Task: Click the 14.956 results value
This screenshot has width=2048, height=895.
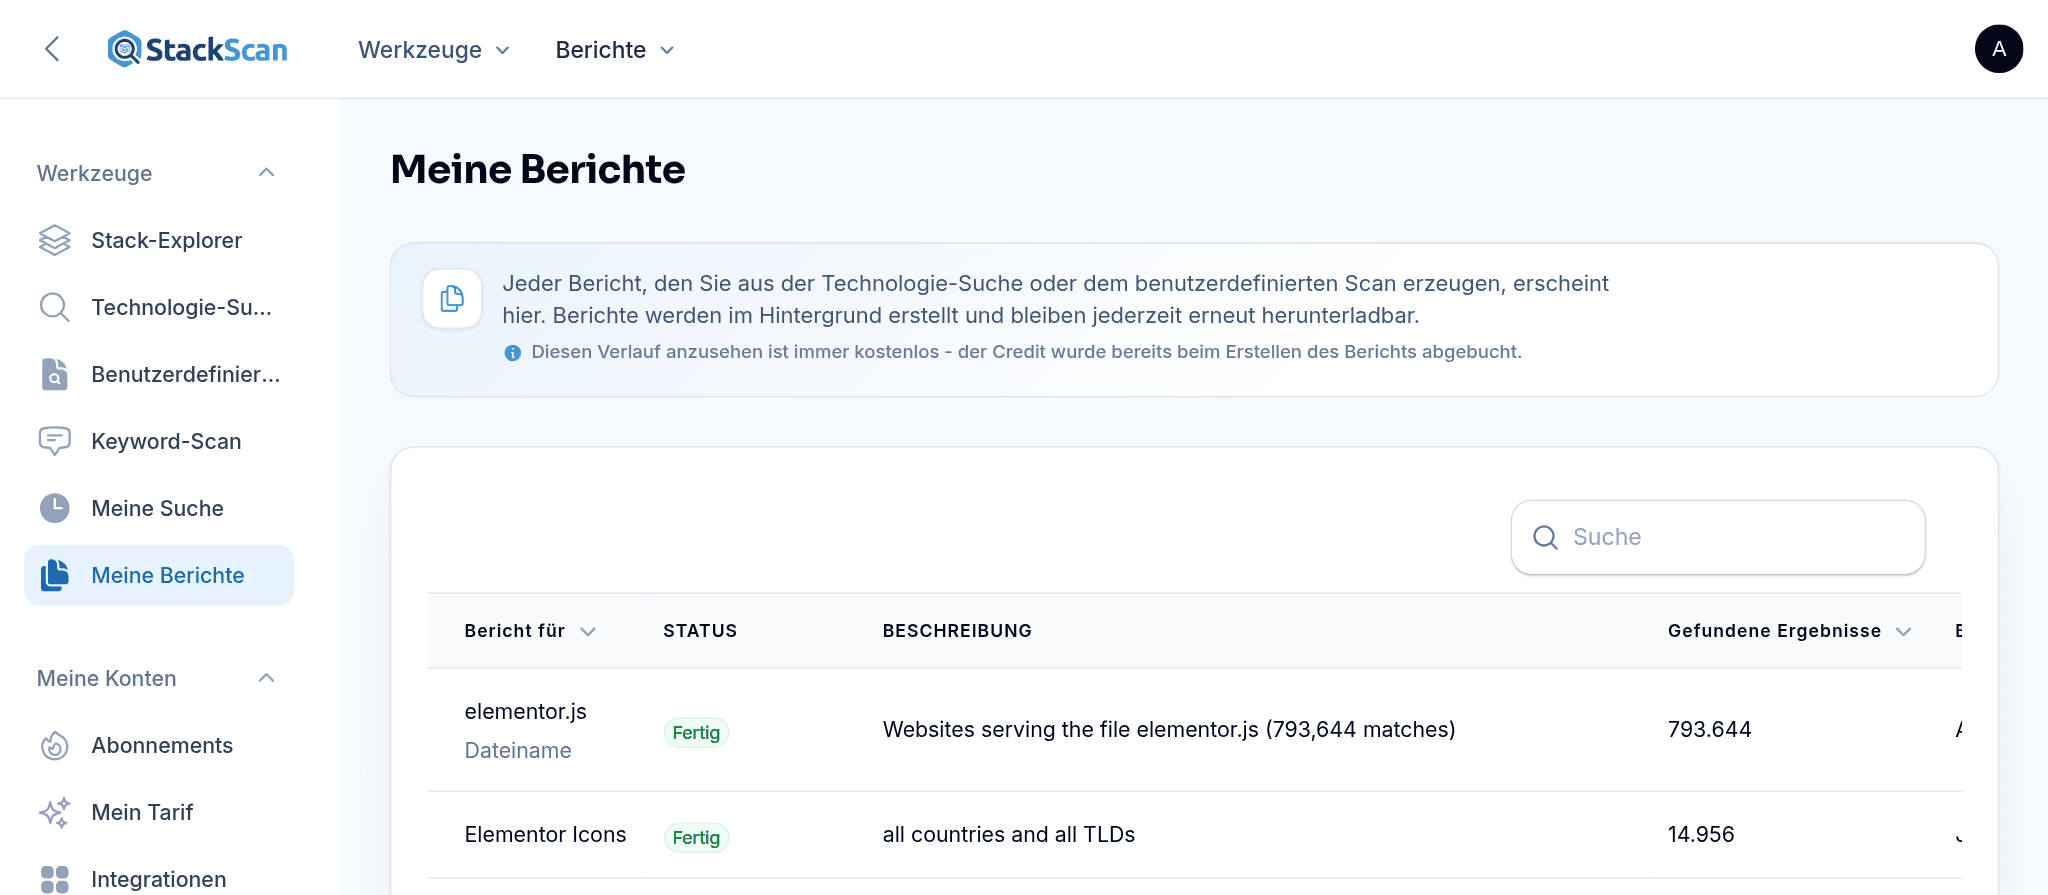Action: click(x=1700, y=834)
